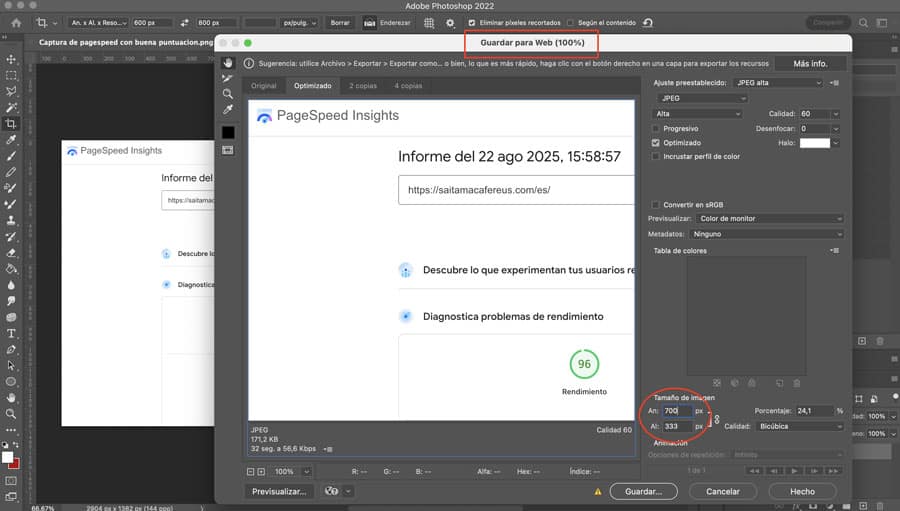Select the Pen tool in left toolbar
This screenshot has width=900, height=511.
(11, 349)
